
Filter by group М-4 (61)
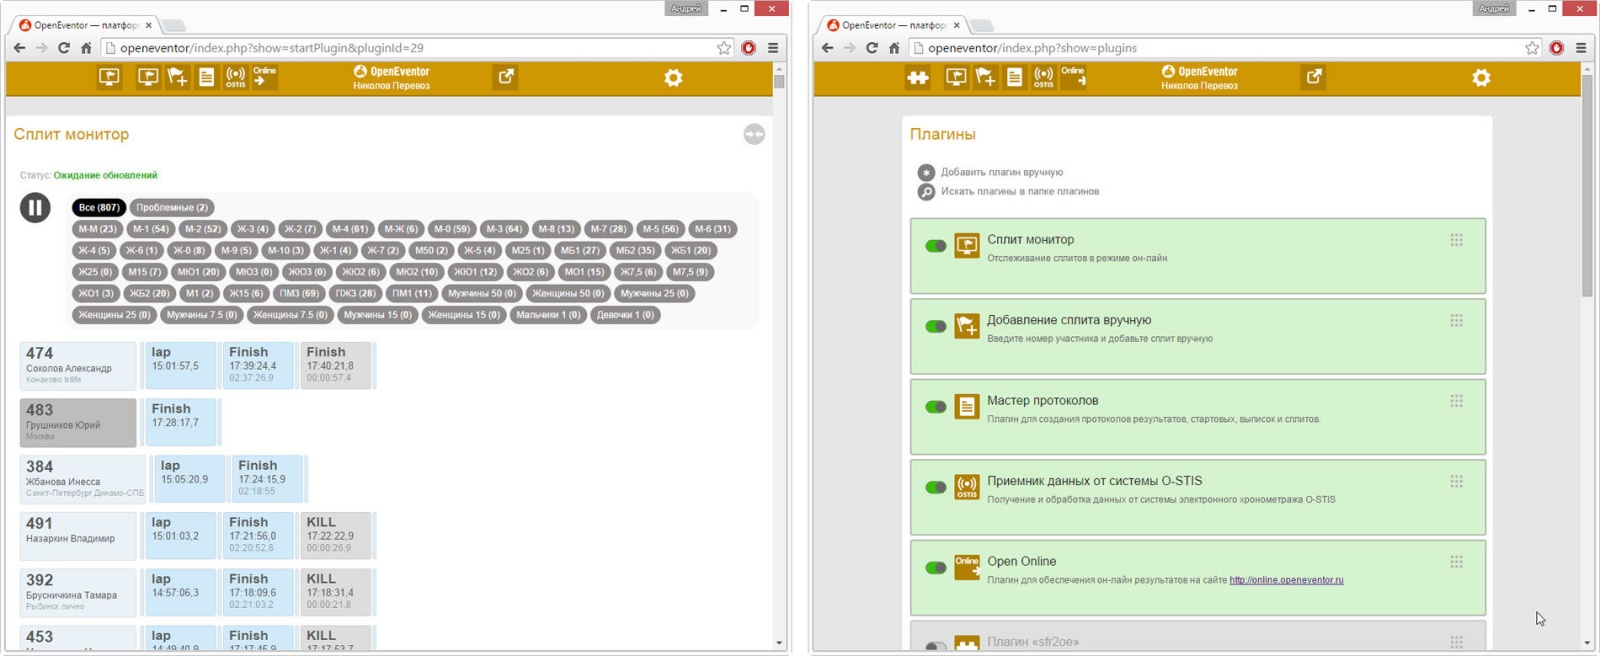tap(350, 229)
